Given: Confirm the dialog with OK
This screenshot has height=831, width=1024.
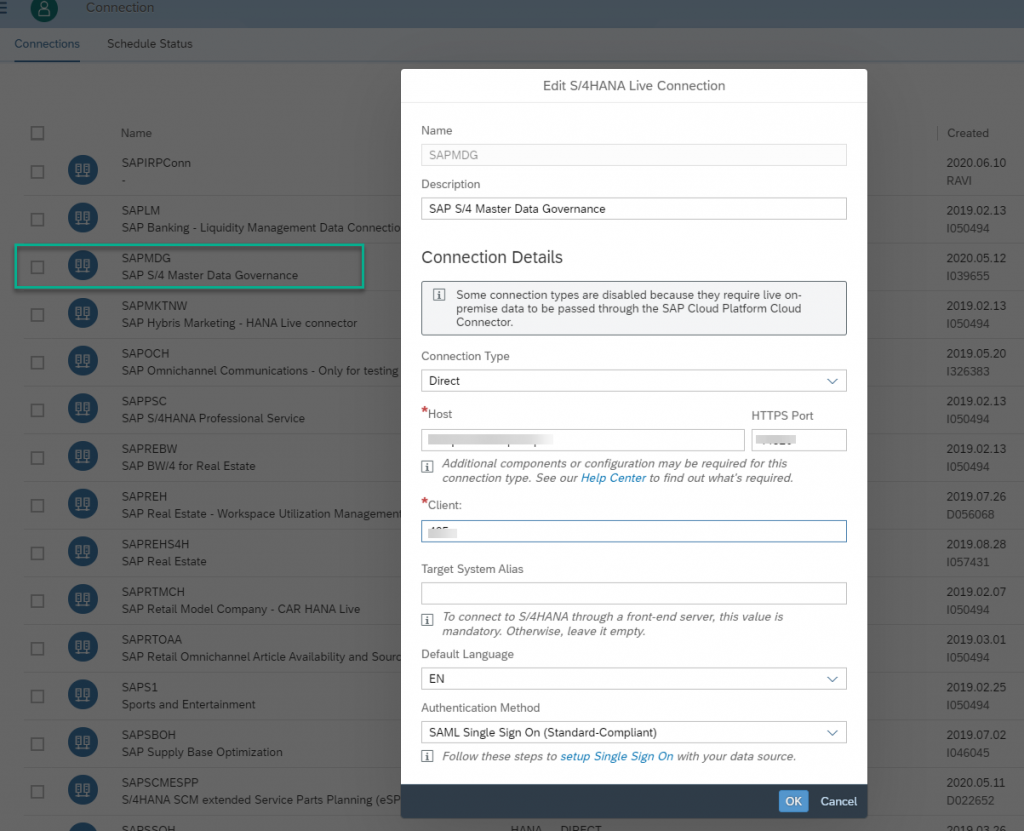Looking at the screenshot, I should click(x=793, y=801).
